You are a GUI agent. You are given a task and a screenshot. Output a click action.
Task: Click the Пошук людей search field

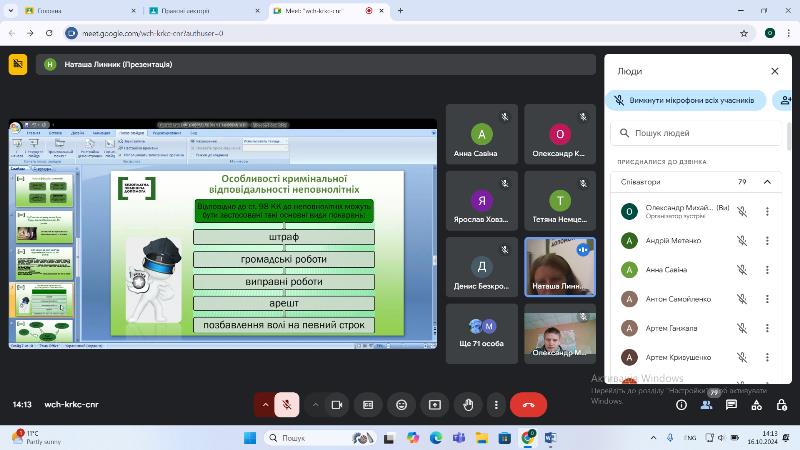(x=700, y=132)
